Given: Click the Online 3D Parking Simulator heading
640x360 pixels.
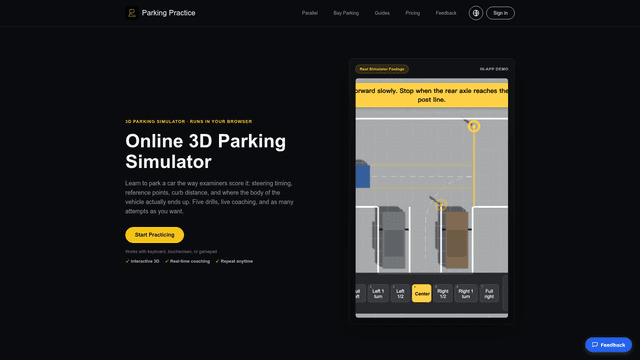Looking at the screenshot, I should tap(206, 151).
